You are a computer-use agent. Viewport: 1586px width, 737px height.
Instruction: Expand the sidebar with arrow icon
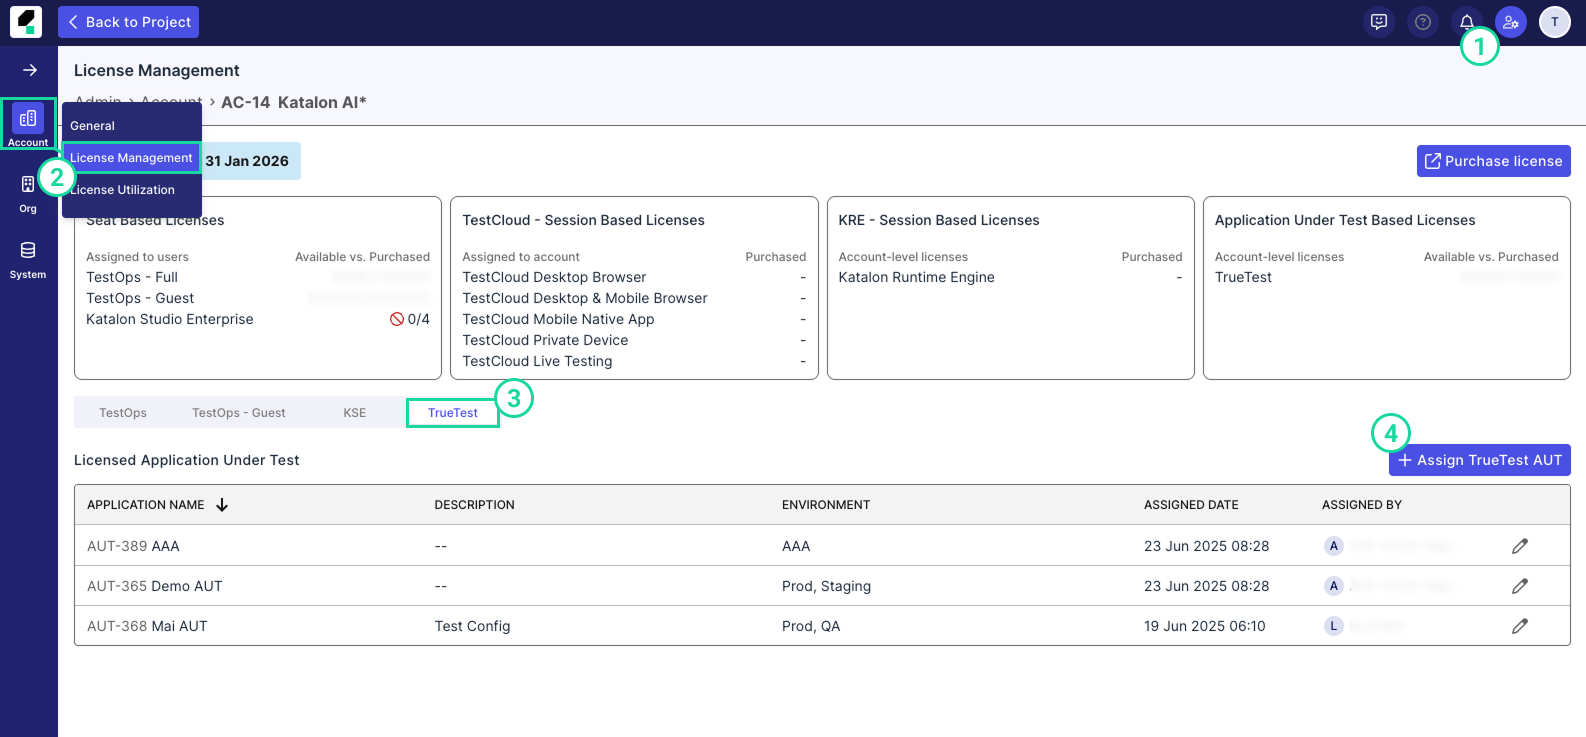click(x=30, y=70)
